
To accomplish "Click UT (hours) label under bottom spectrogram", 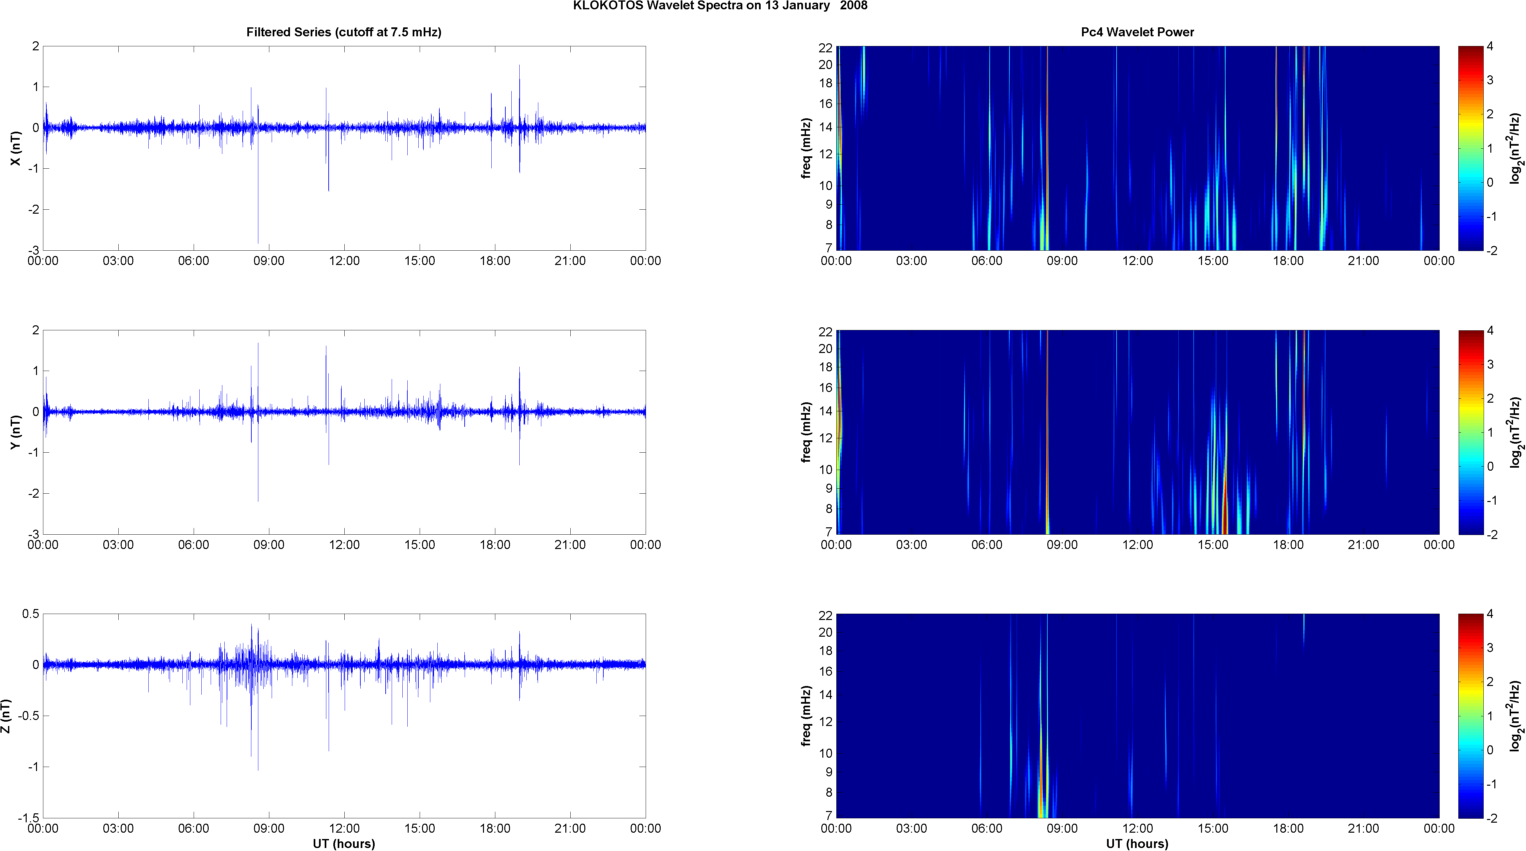I will (1137, 843).
